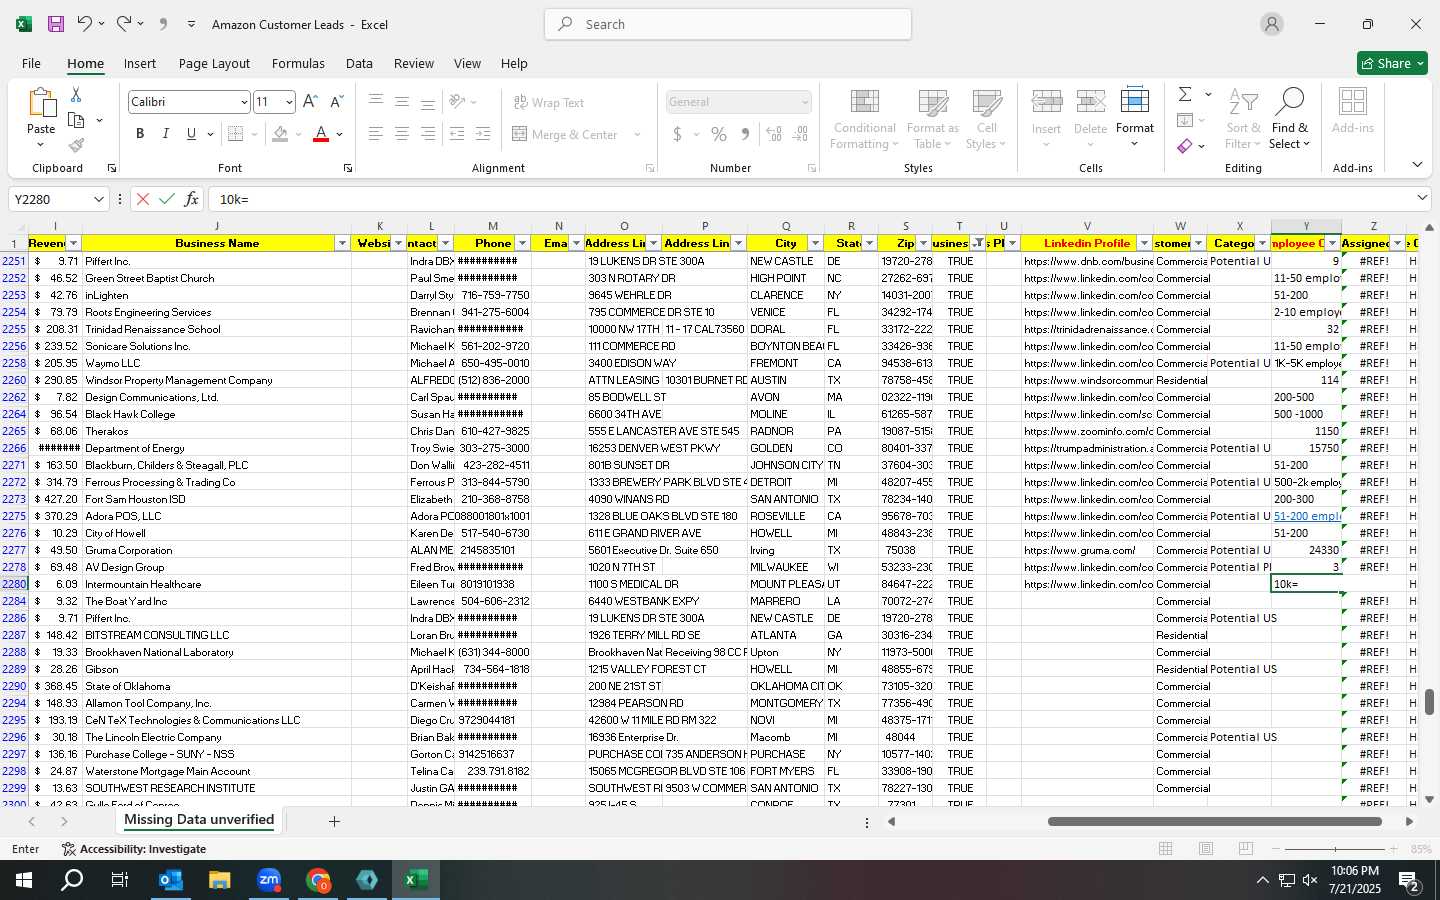Switch to the Insert ribbon tab

pyautogui.click(x=140, y=63)
